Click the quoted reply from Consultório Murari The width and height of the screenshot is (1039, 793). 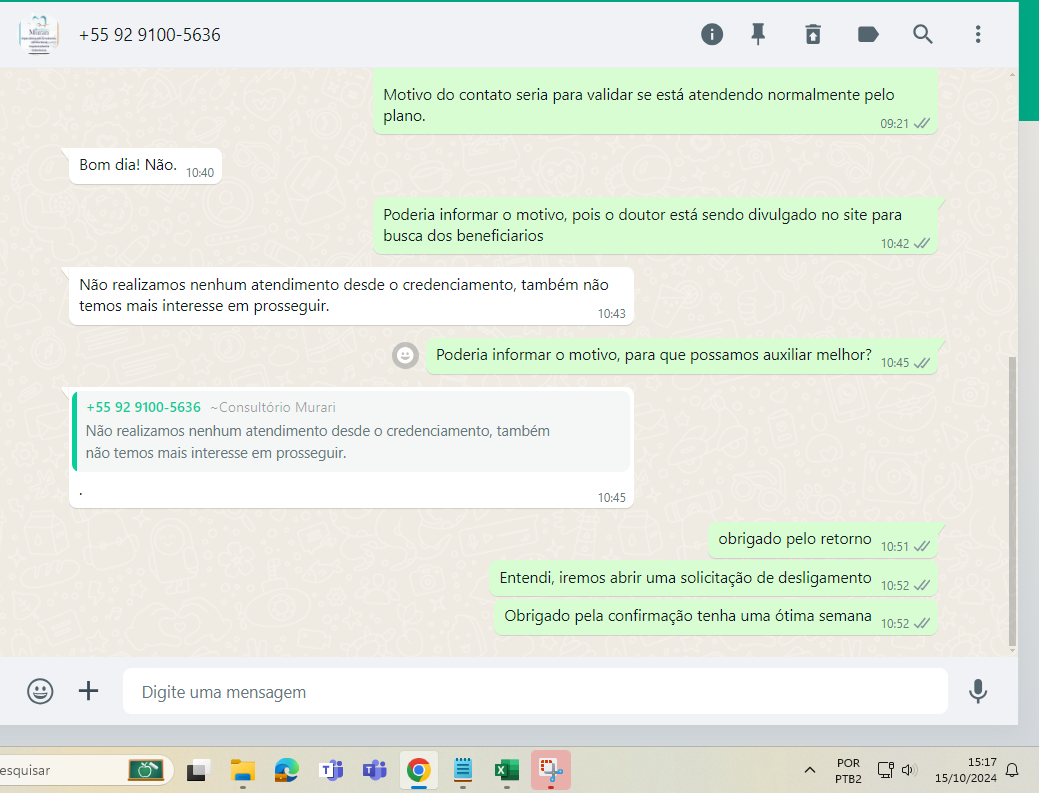coord(351,431)
